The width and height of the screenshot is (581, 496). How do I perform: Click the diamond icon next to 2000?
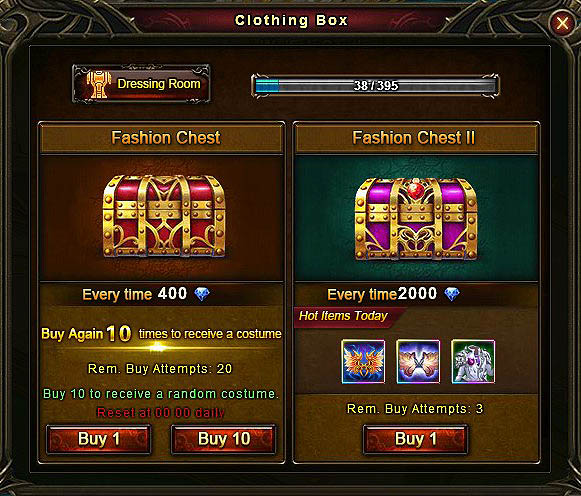452,294
